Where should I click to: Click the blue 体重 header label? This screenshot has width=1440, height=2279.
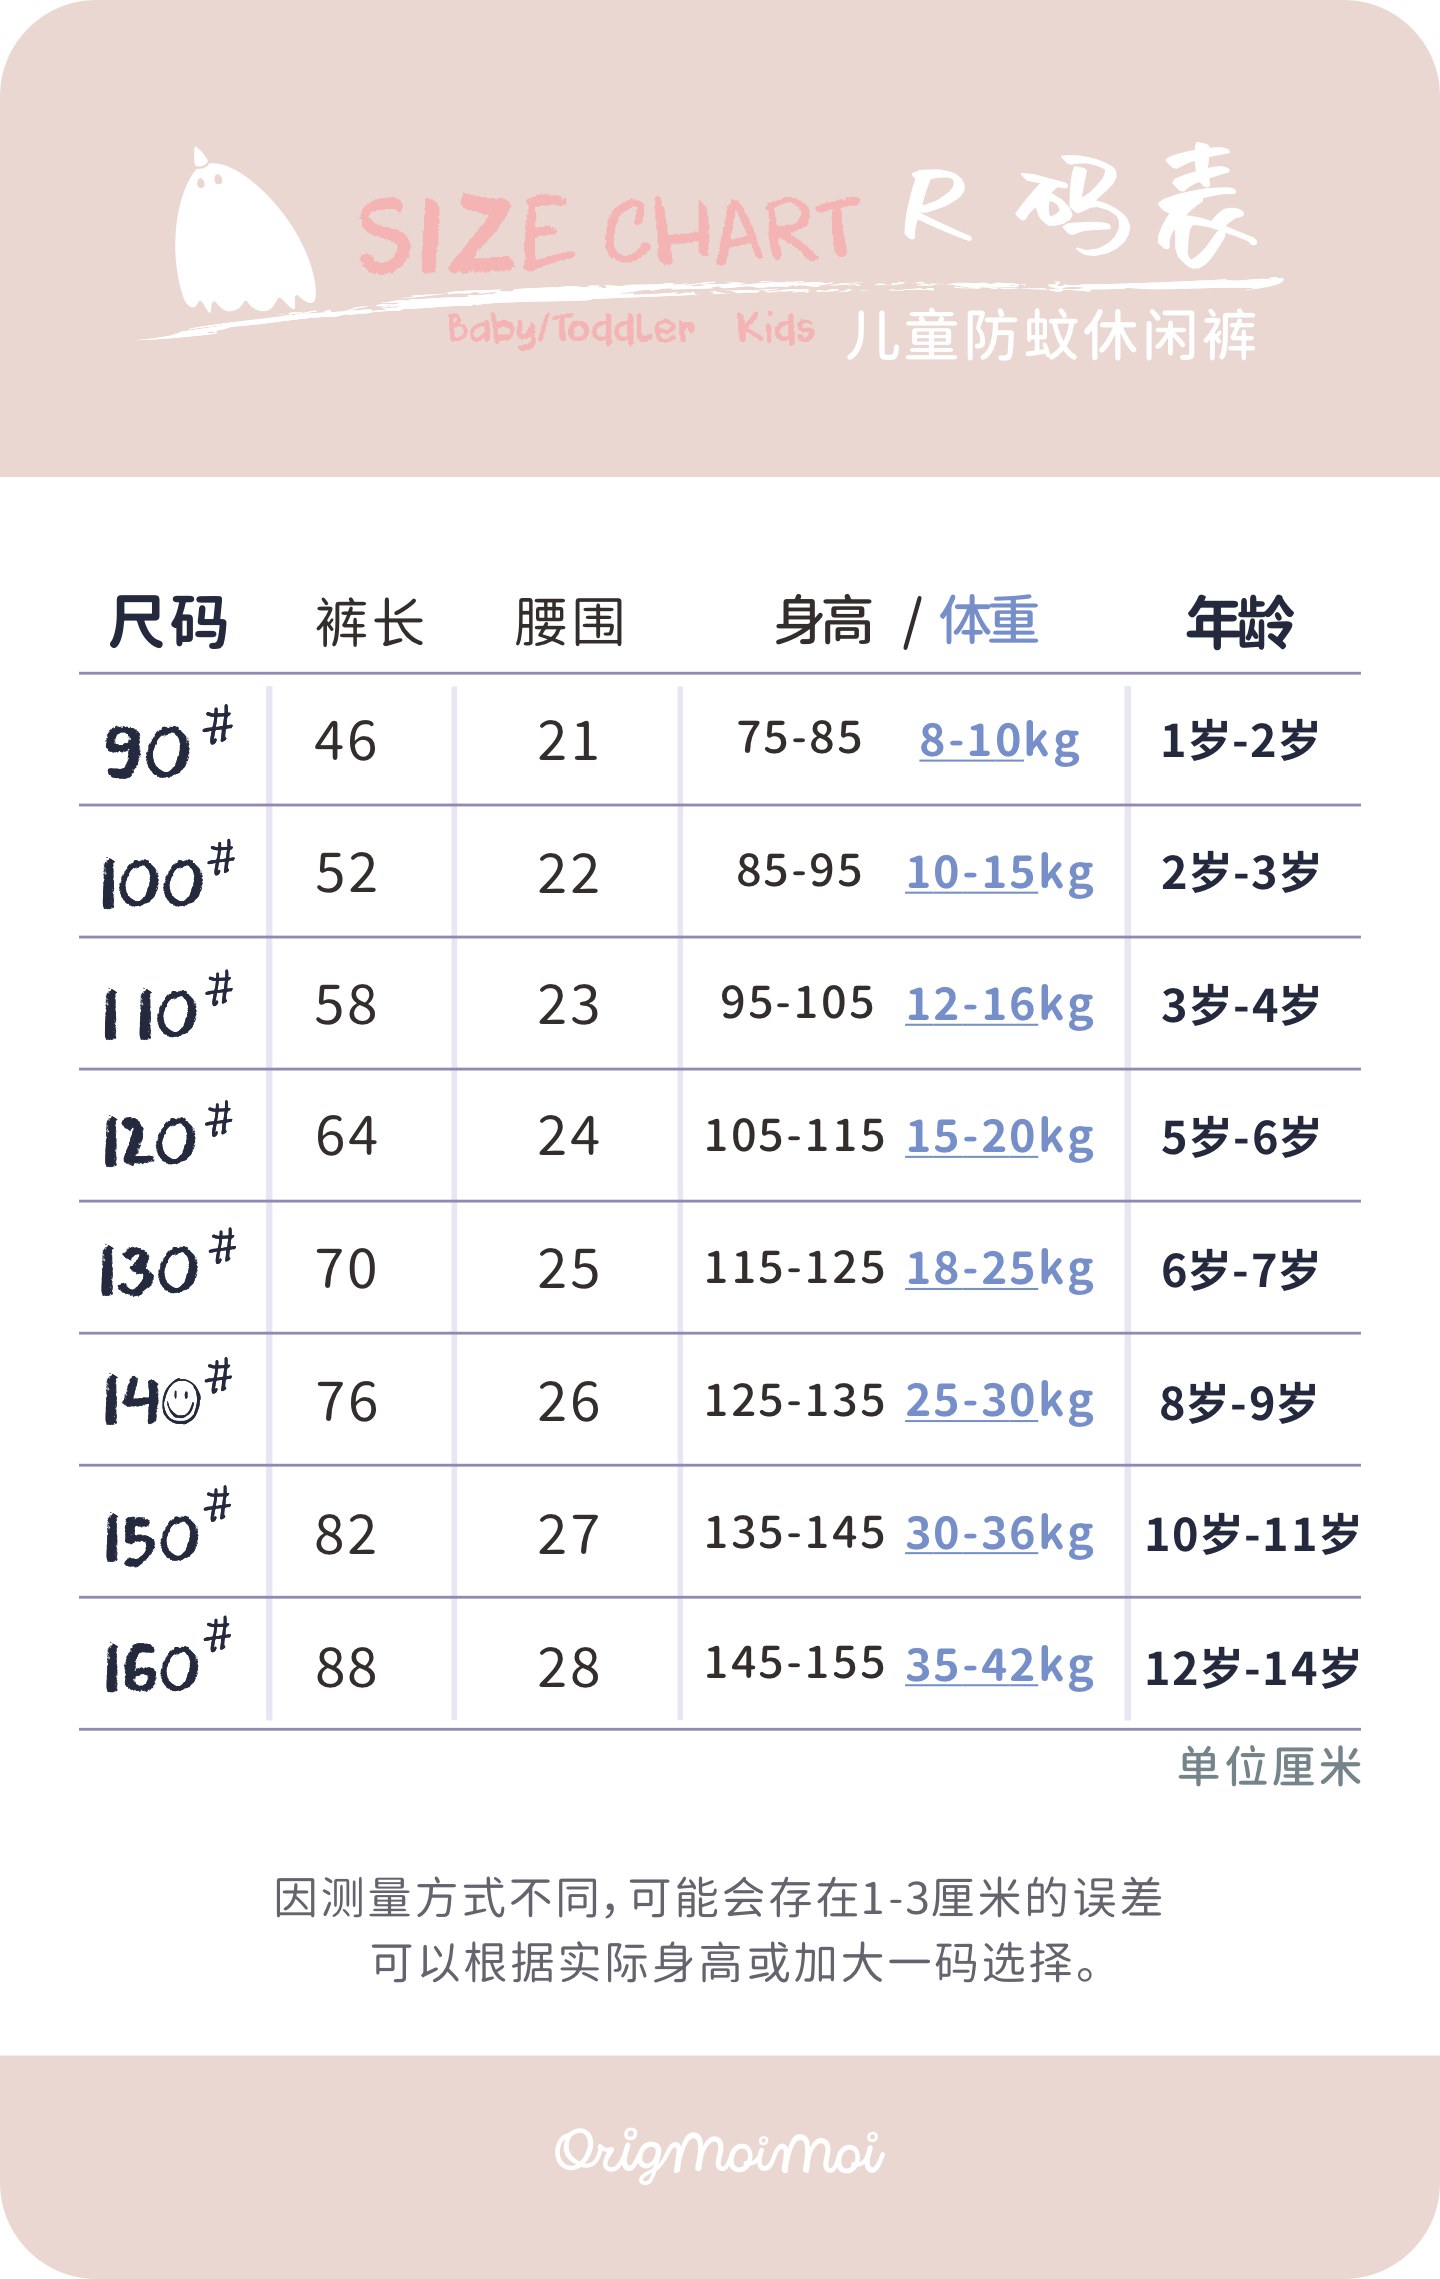988,620
